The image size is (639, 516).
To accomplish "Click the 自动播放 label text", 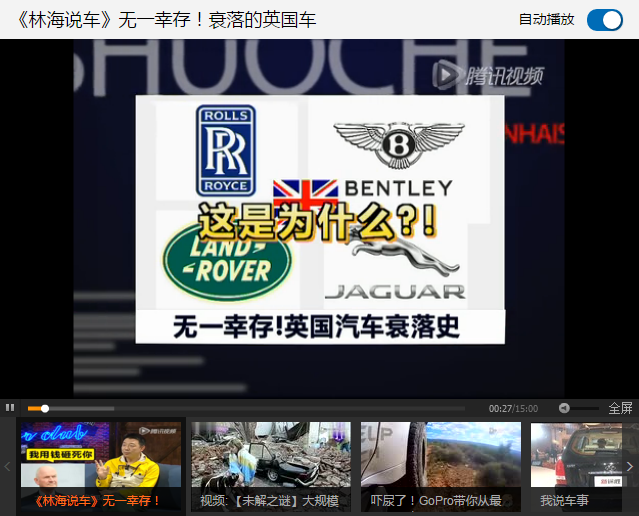I will [546, 20].
